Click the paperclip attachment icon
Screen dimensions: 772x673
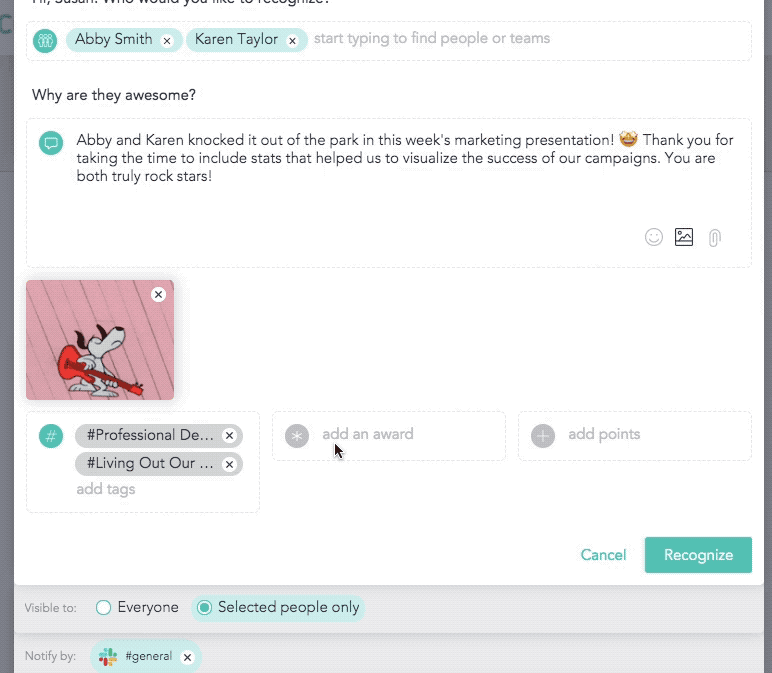714,238
